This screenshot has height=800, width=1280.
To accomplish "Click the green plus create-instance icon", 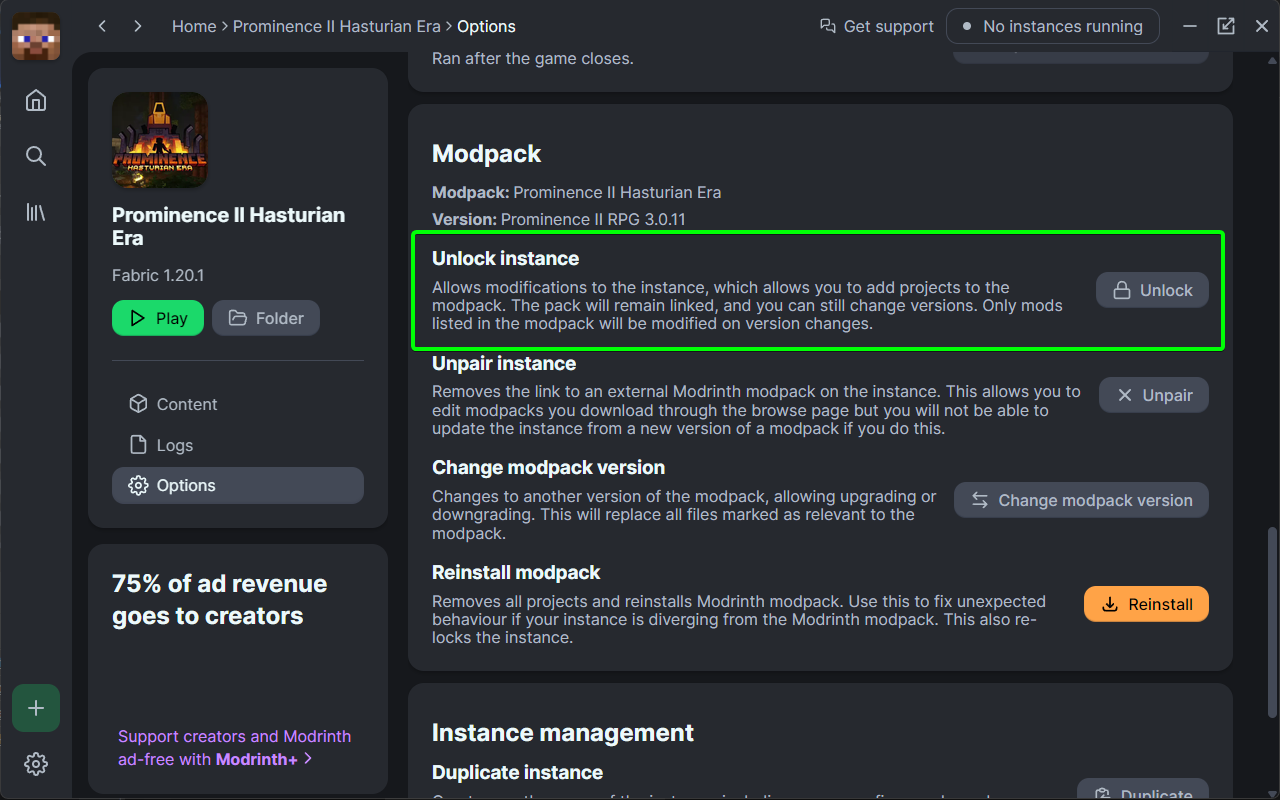I will [36, 708].
